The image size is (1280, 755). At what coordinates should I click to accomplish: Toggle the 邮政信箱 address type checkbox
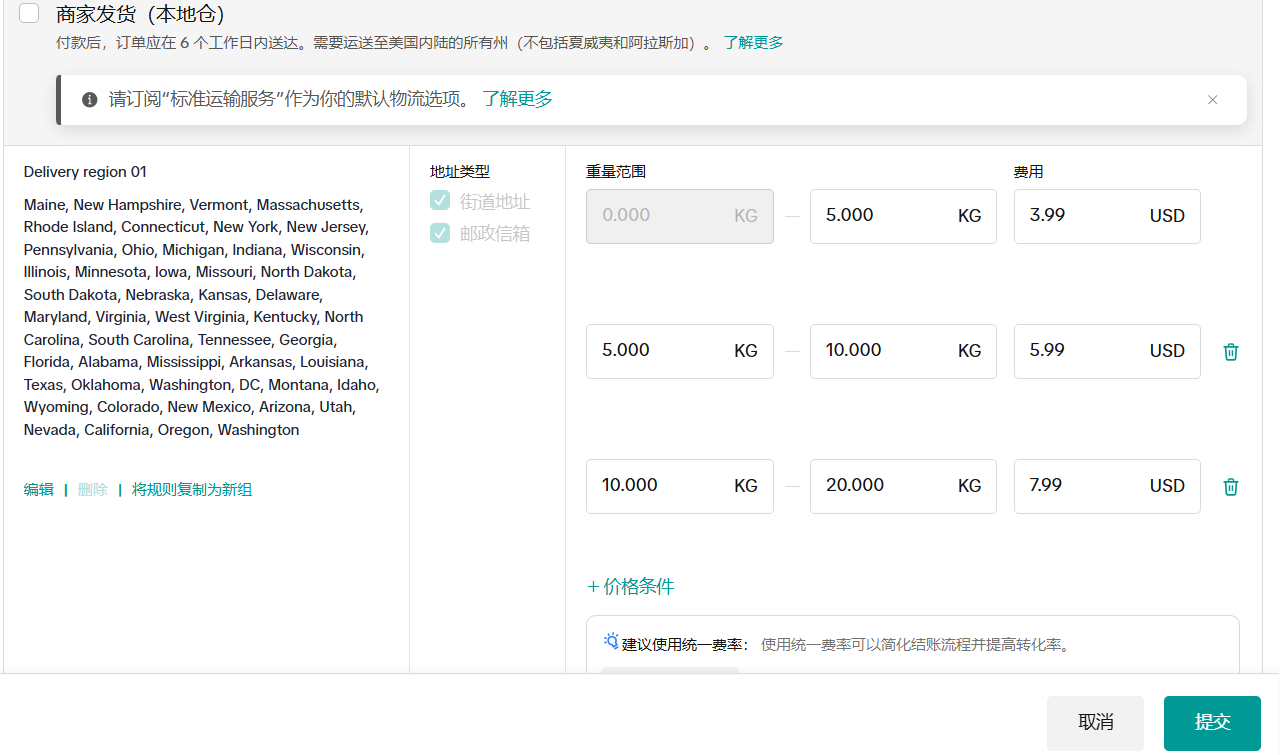tap(440, 233)
